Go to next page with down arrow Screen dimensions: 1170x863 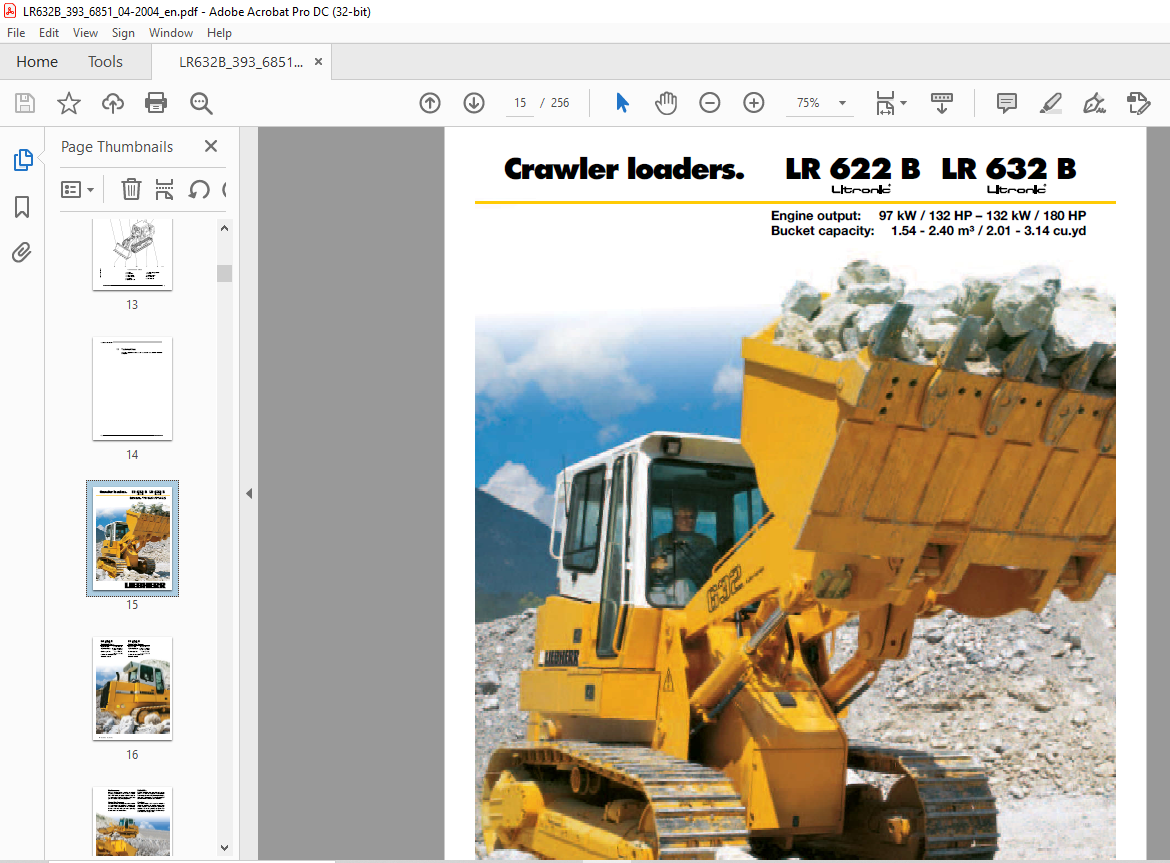[474, 103]
